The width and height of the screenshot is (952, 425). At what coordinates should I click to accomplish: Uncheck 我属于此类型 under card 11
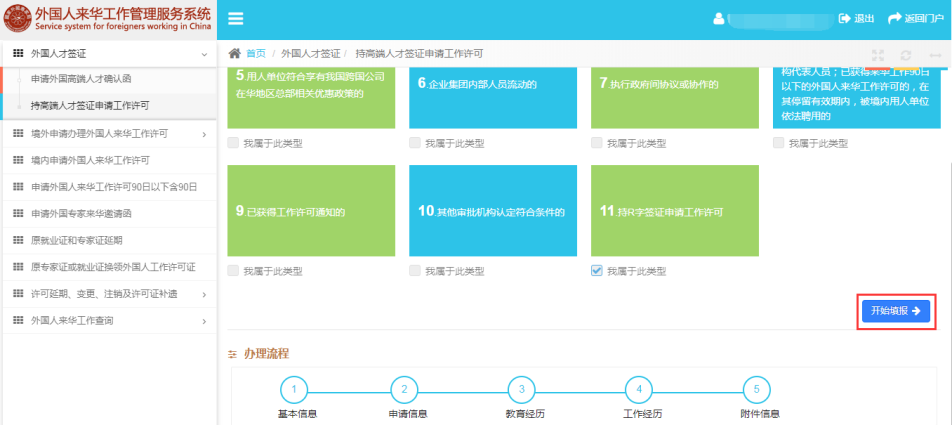click(x=596, y=271)
